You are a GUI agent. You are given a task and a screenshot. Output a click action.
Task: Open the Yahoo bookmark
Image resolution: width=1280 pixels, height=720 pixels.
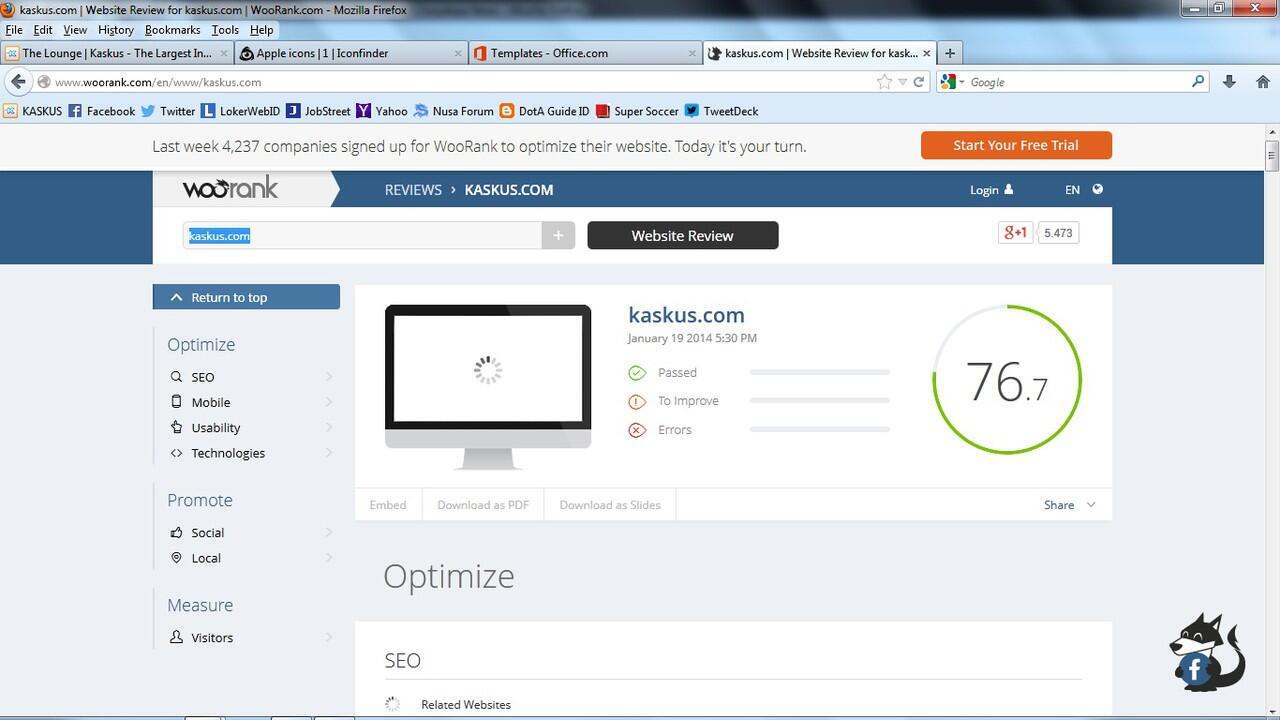[382, 111]
